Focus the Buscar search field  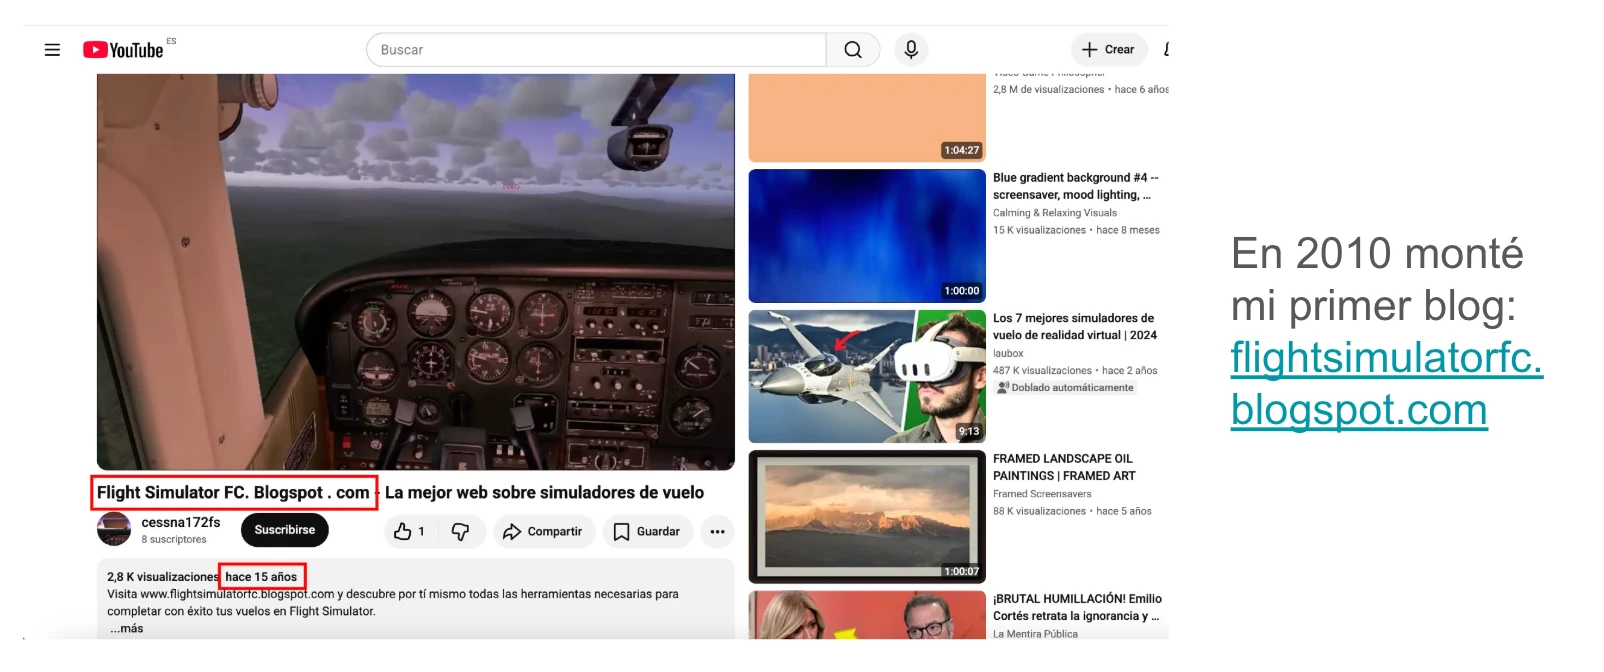[x=596, y=50]
